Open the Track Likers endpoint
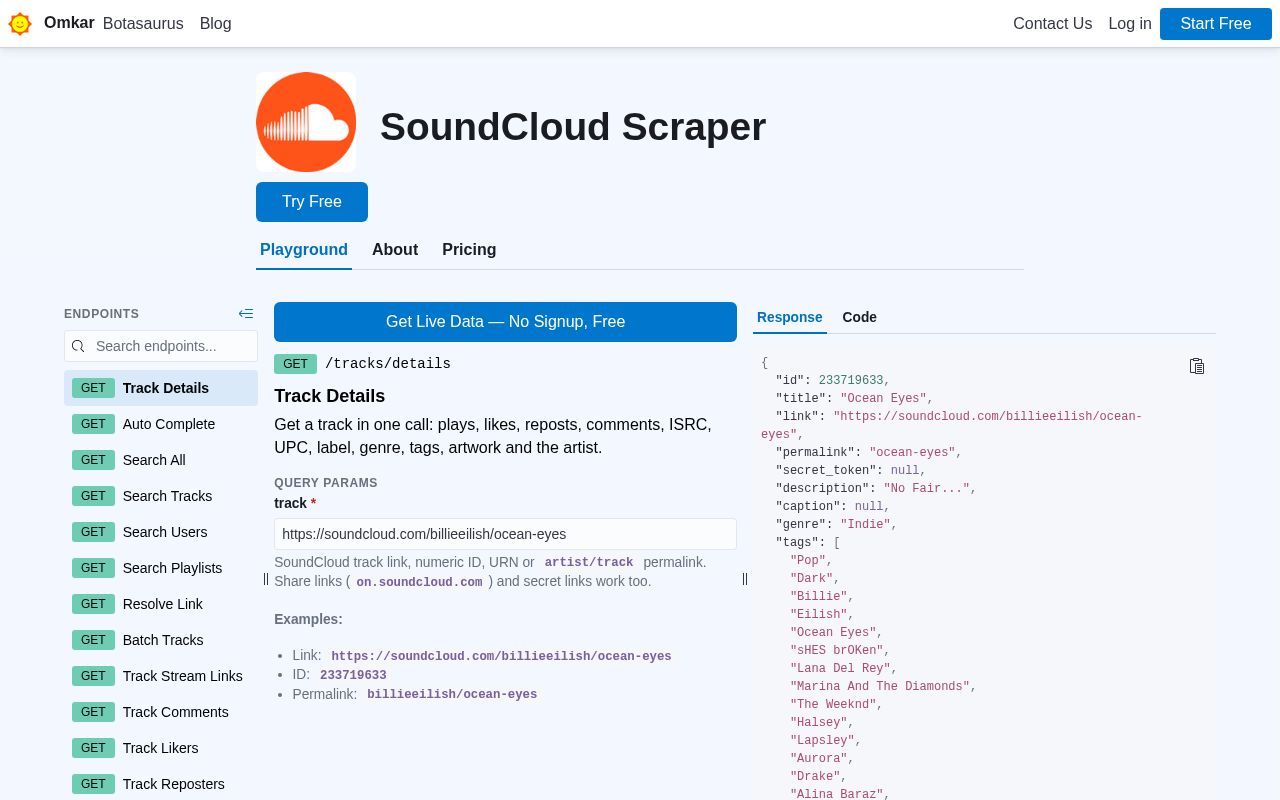This screenshot has height=800, width=1280. click(161, 748)
